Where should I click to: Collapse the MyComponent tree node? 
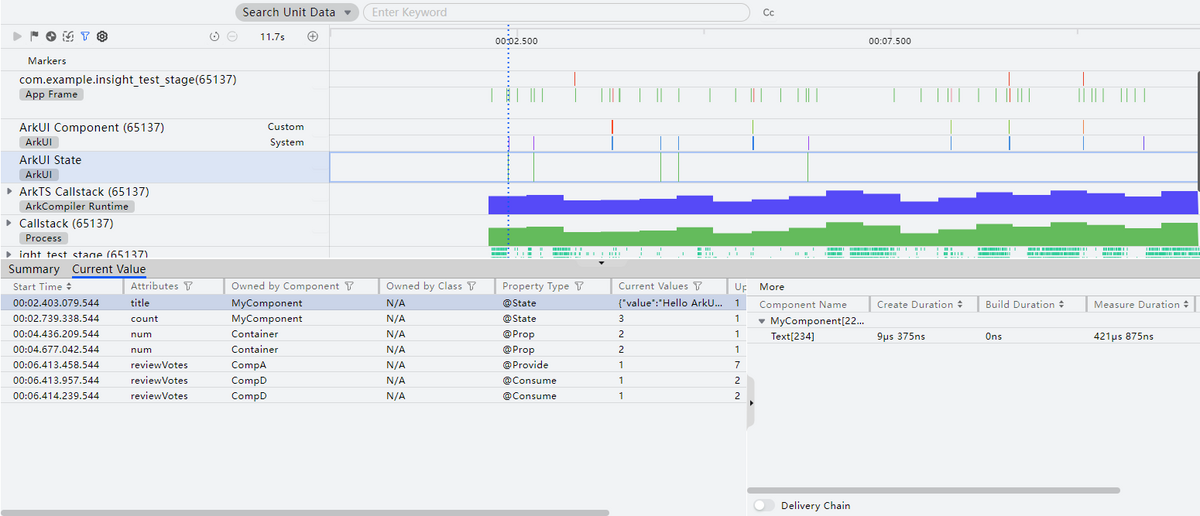(x=763, y=321)
